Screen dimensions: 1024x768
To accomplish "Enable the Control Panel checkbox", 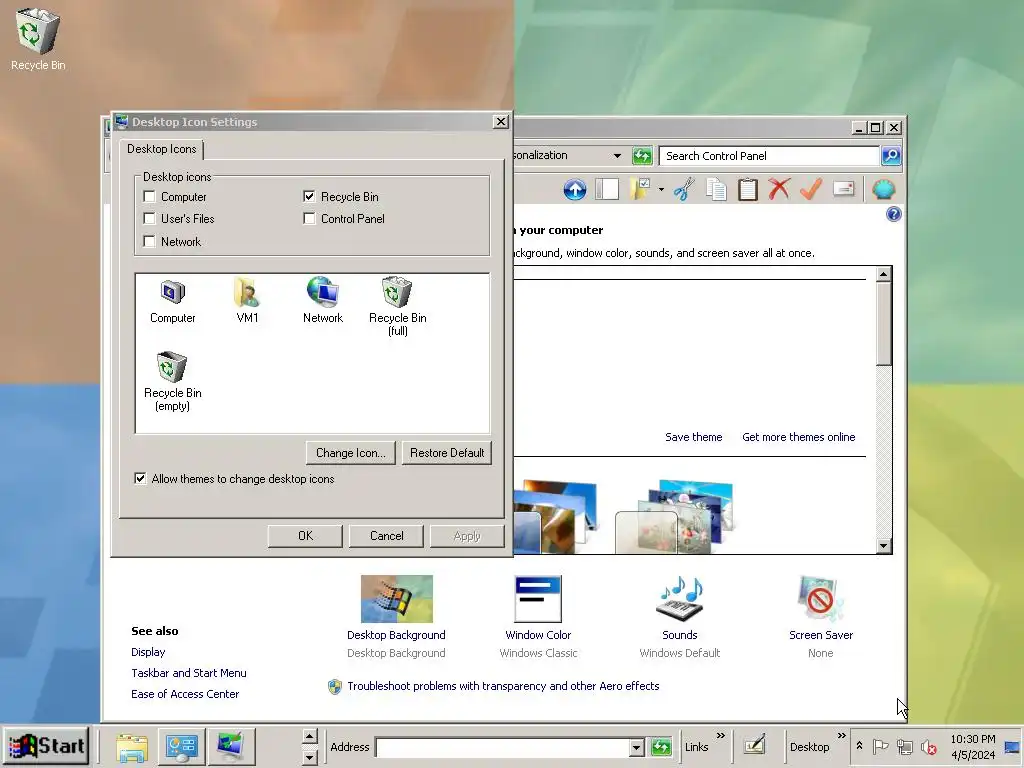I will [x=310, y=219].
